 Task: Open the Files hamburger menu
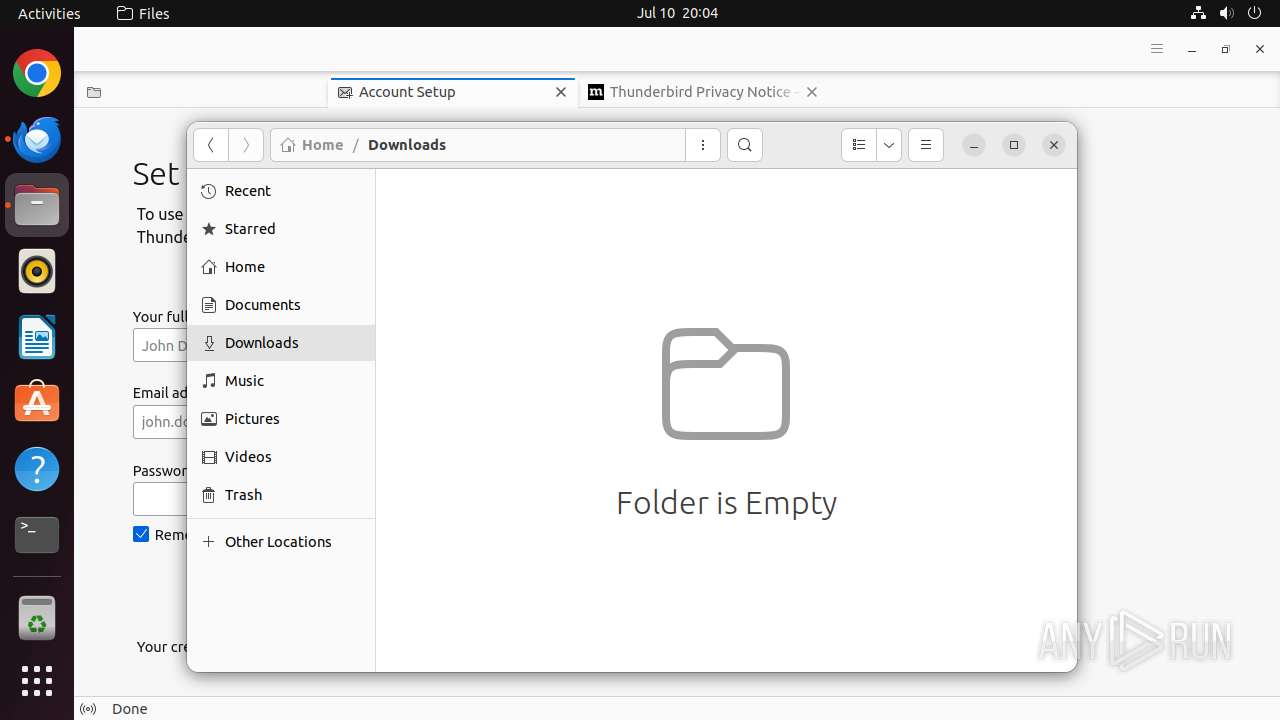pos(926,145)
